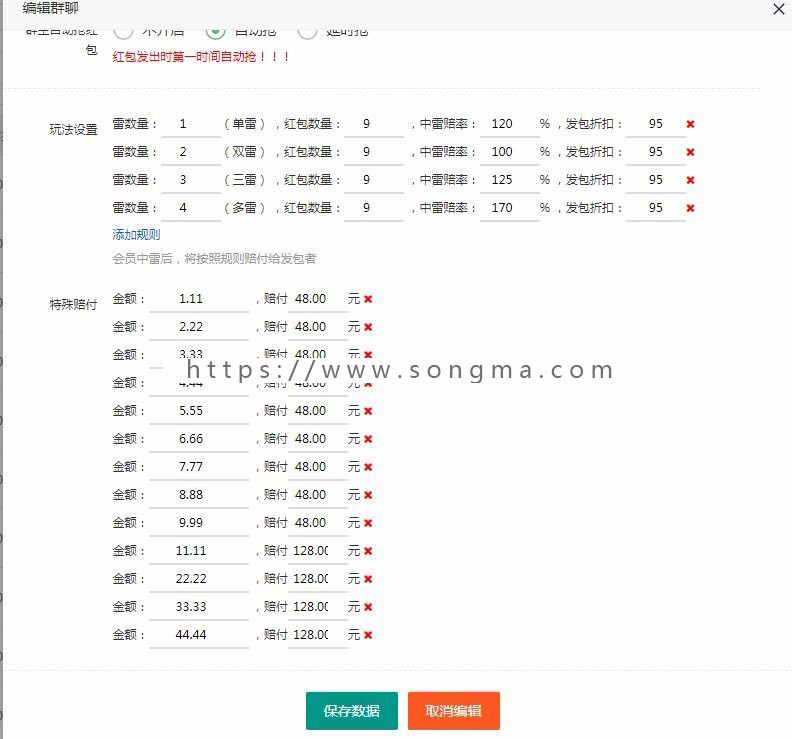Edit 红包数量 field in 多雷 row
Screen dimensions: 792x739
tap(374, 208)
